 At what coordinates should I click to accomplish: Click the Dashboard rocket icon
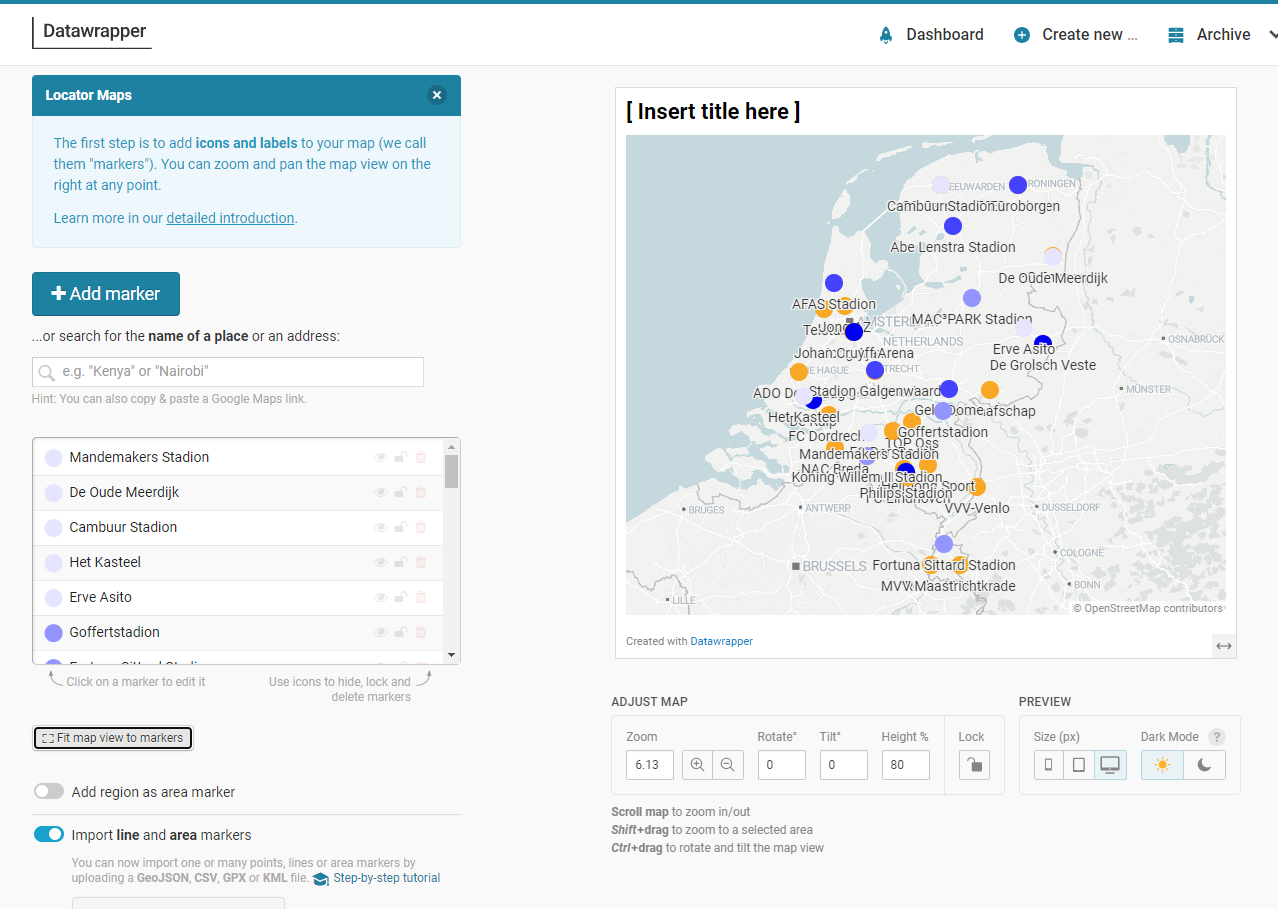click(886, 34)
